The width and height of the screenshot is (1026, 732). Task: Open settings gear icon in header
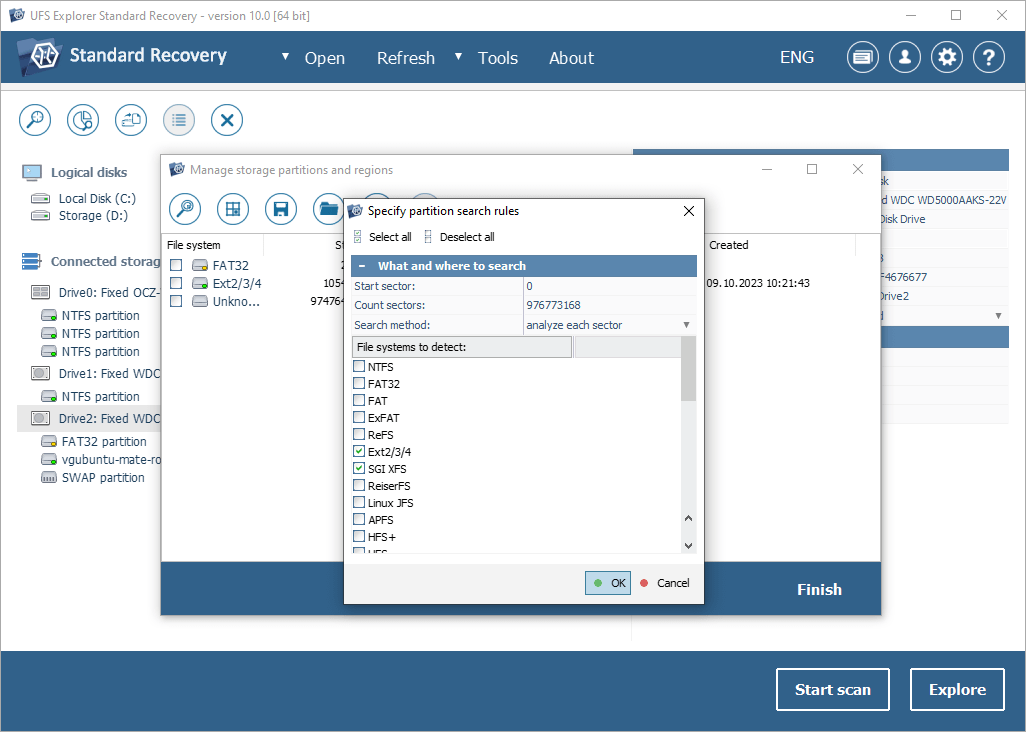click(x=947, y=58)
